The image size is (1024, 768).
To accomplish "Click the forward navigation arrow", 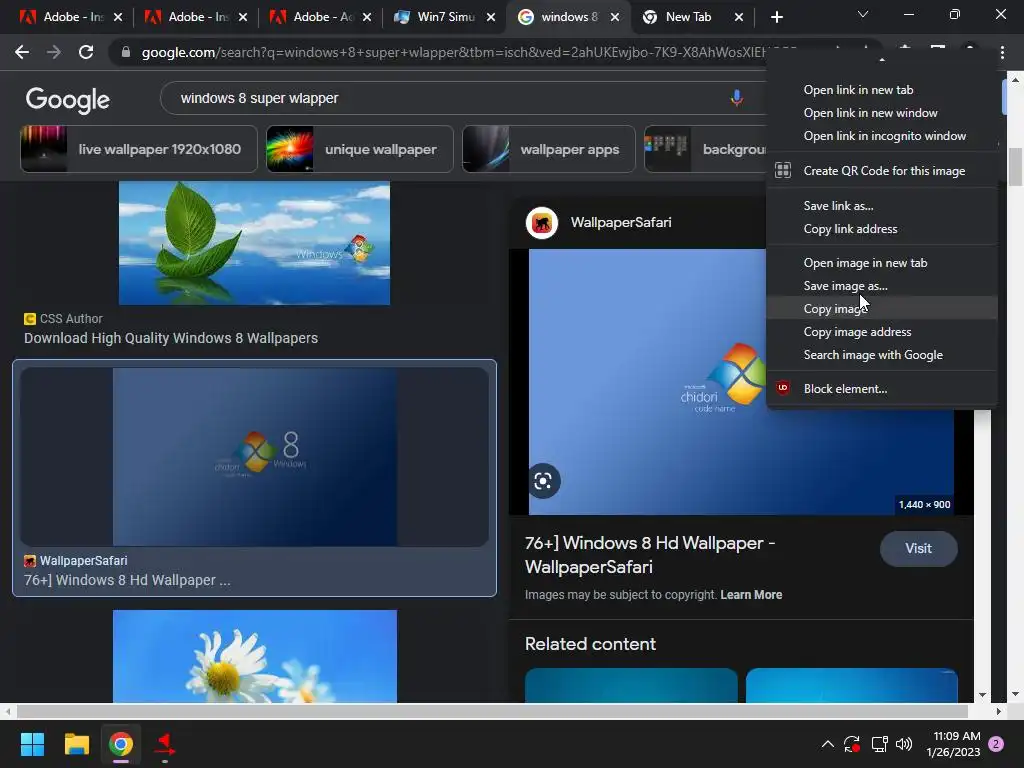I will pyautogui.click(x=54, y=52).
